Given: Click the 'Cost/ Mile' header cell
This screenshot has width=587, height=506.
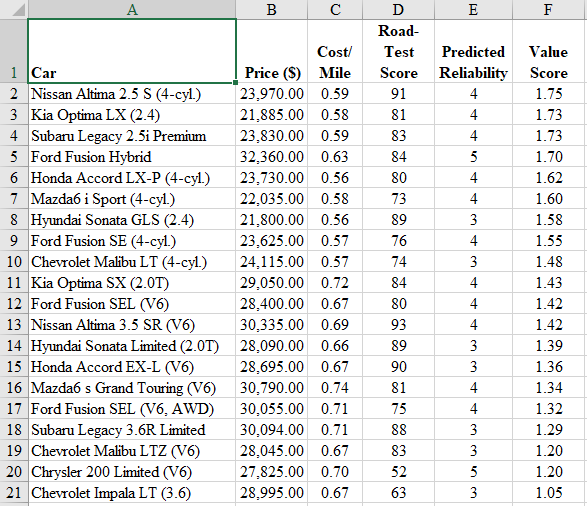Looking at the screenshot, I should tap(335, 51).
